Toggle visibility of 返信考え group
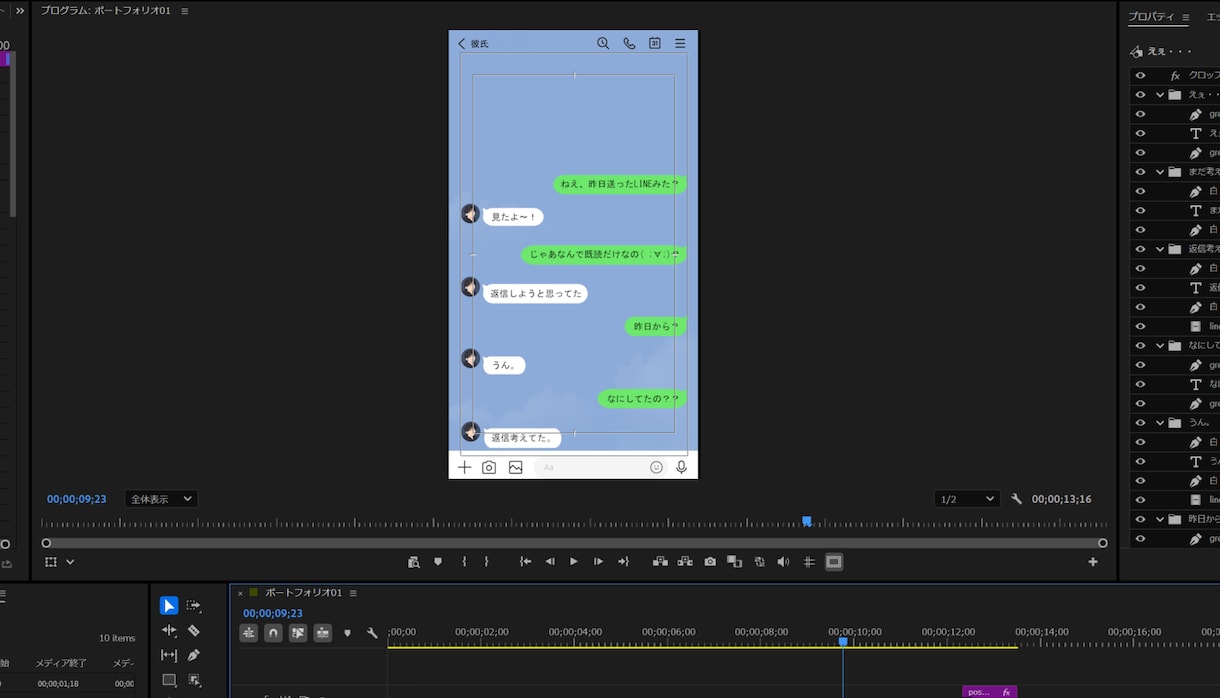Viewport: 1220px width, 698px height. tap(1140, 249)
